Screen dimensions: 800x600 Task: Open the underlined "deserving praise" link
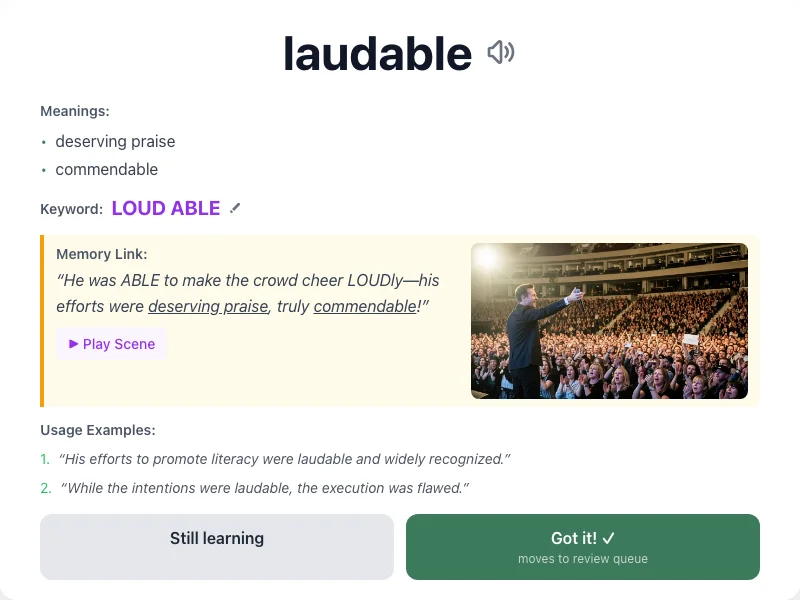click(x=208, y=307)
